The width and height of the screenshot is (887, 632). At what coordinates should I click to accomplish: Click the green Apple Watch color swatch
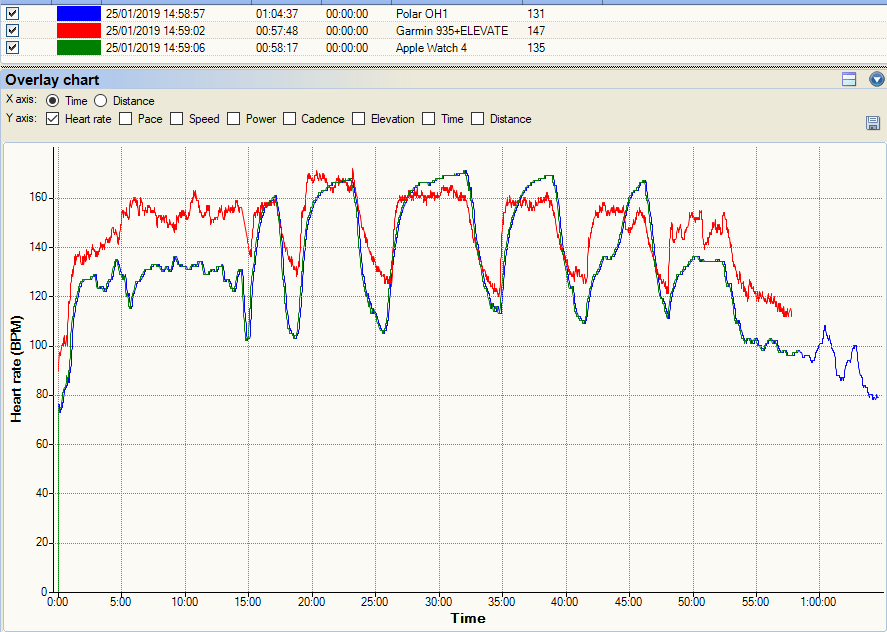79,48
